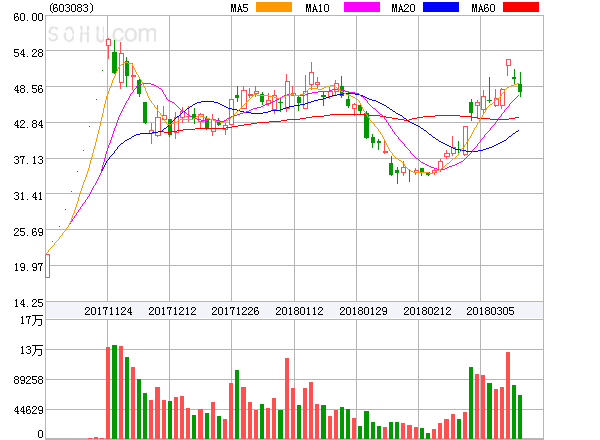This screenshot has width=600, height=440.
Task: Click the MA60 legend label
Action: click(x=483, y=8)
